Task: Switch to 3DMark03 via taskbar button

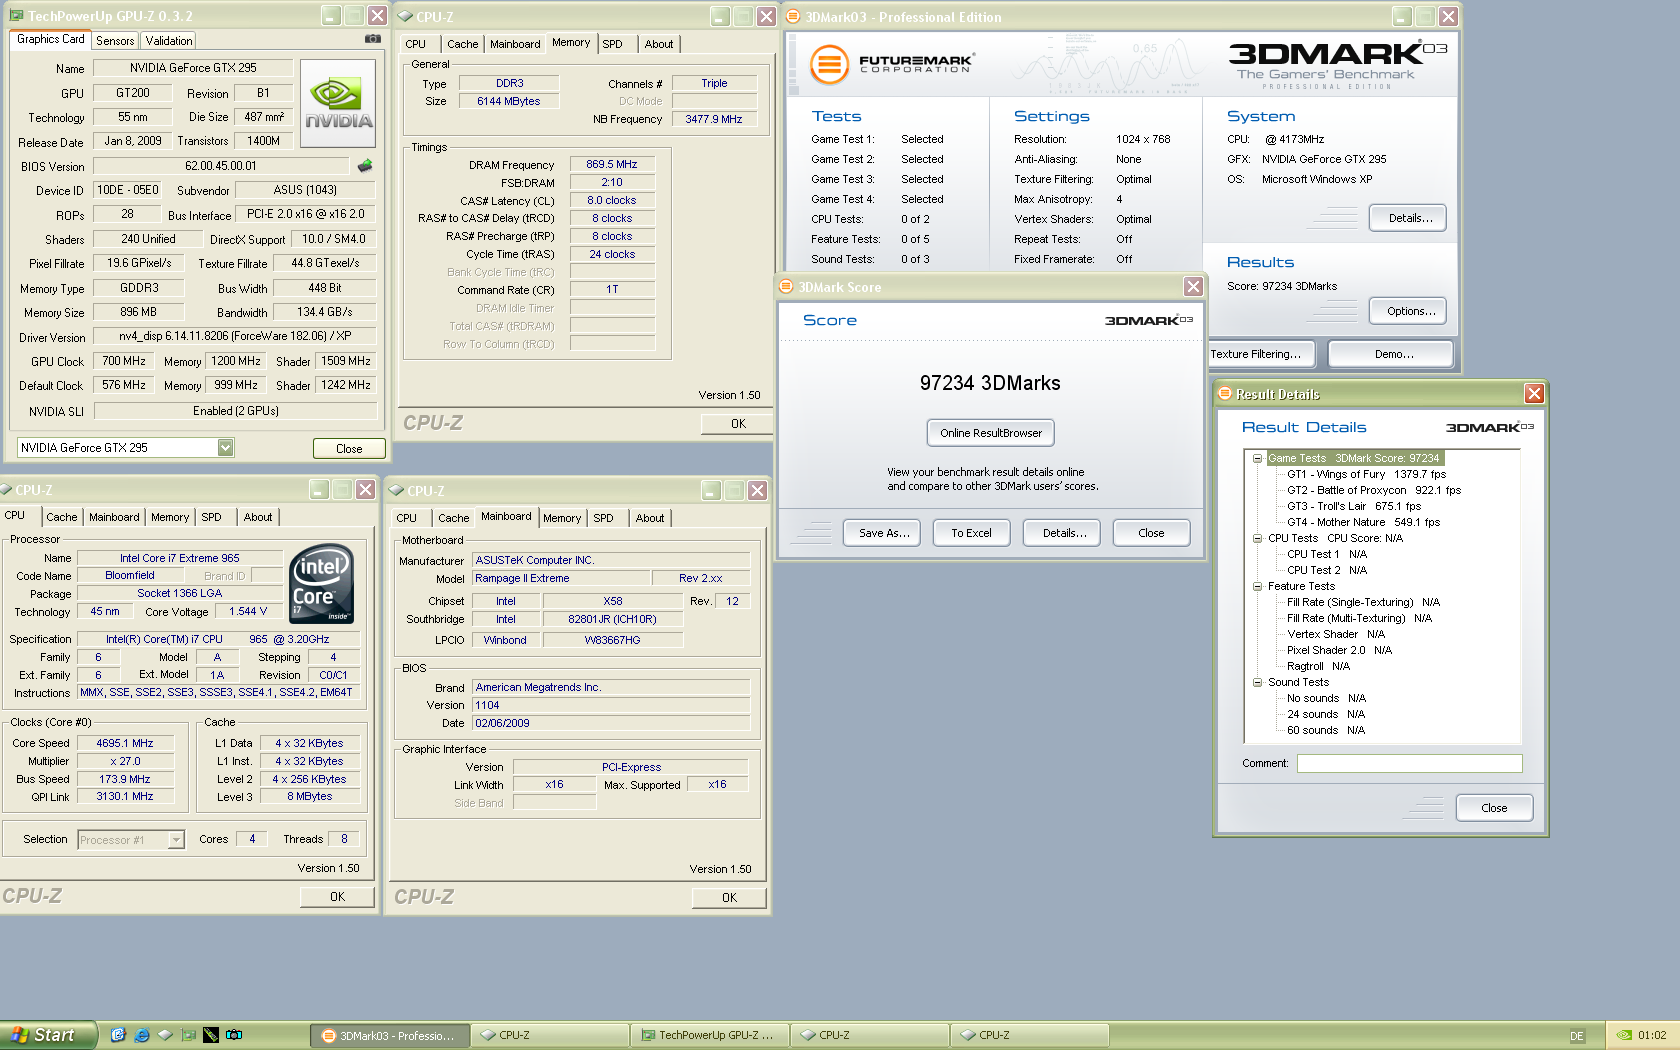Action: click(389, 1035)
